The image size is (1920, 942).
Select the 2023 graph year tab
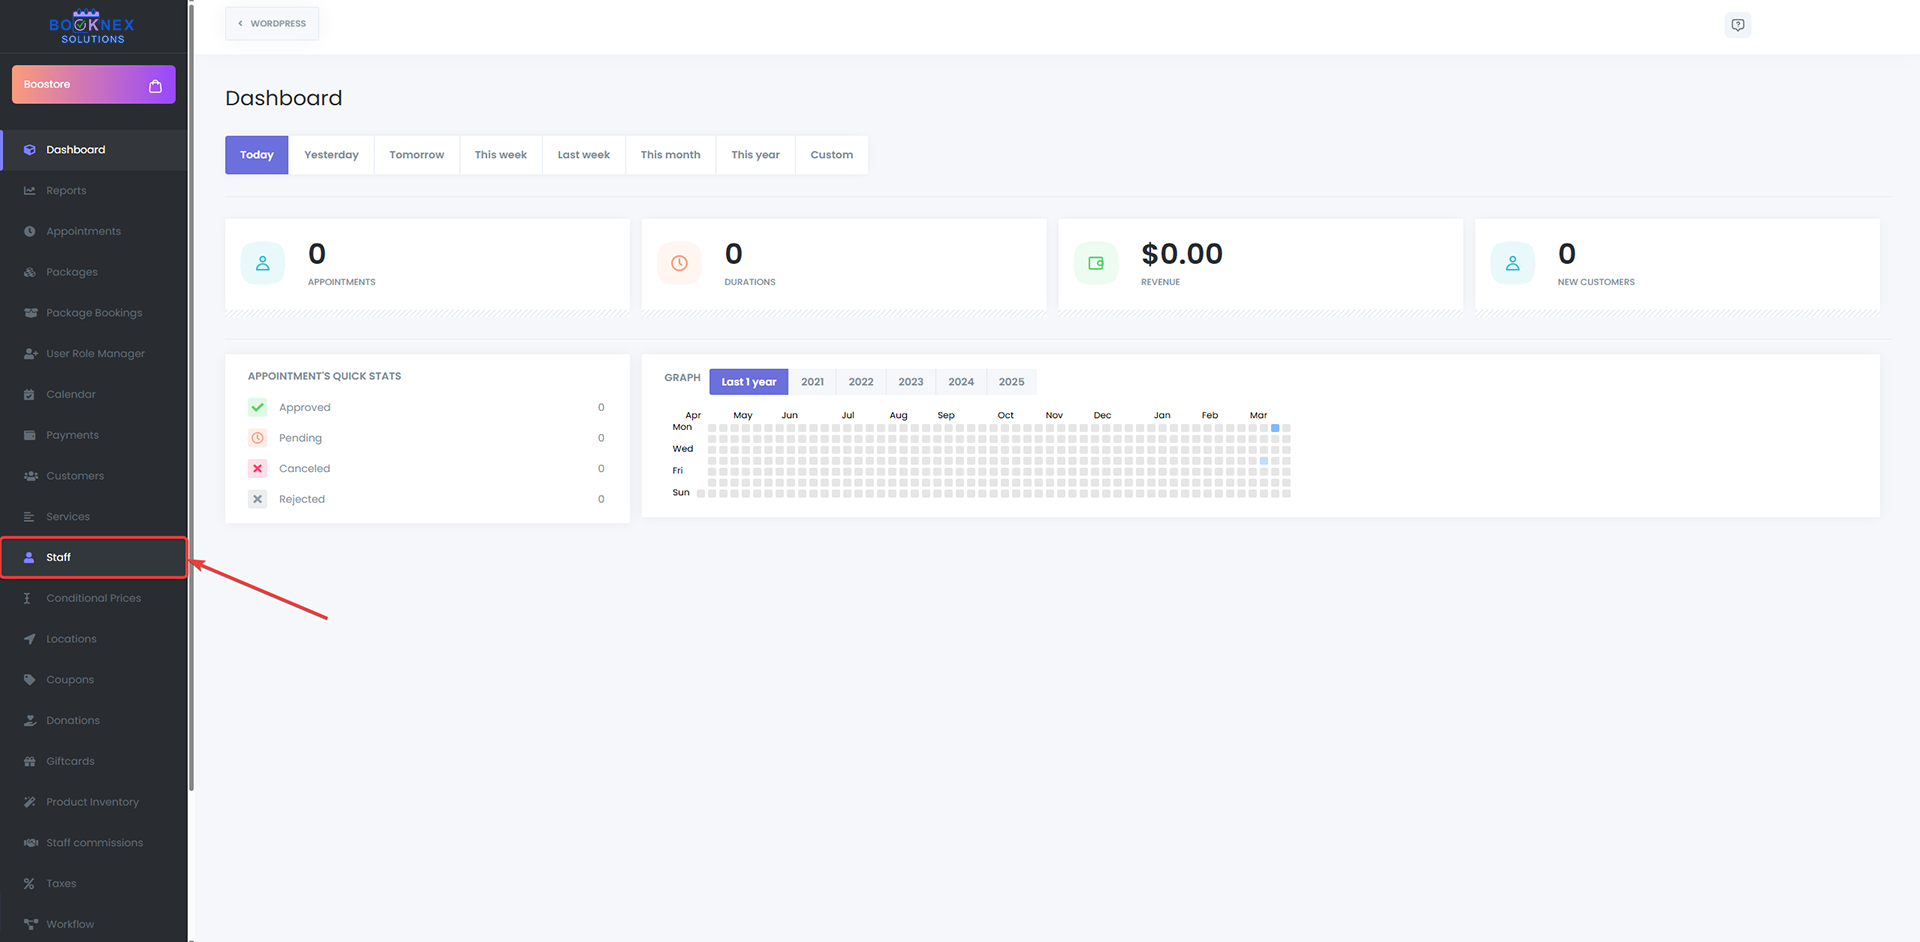pyautogui.click(x=910, y=382)
